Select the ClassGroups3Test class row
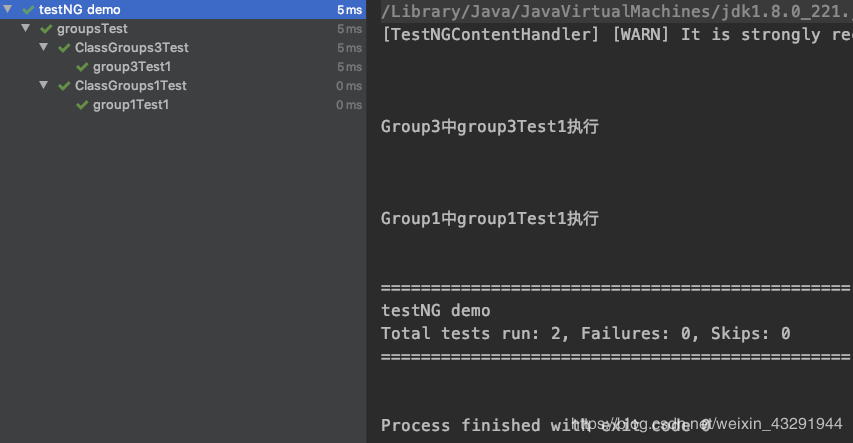Viewport: 853px width, 443px height. 131,48
